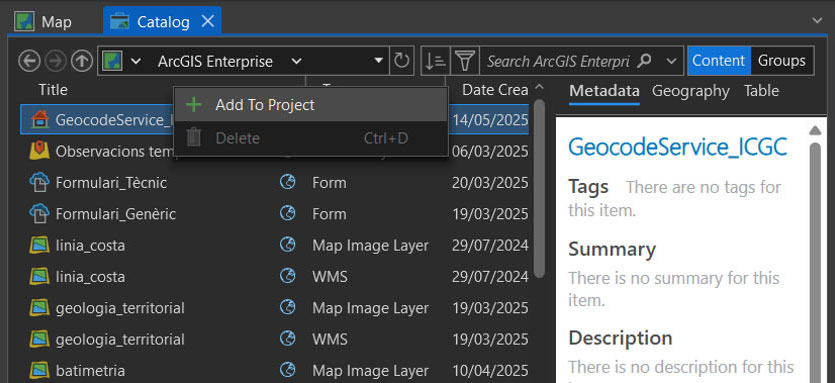This screenshot has height=383, width=835.
Task: Expand the ArcGIS Enterprise chevron
Action: 297,61
